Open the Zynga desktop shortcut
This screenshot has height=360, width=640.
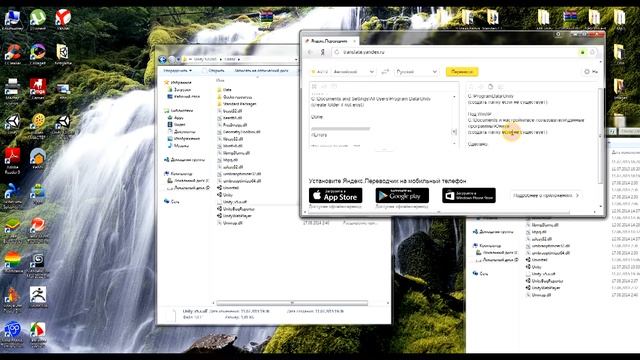coord(38,89)
